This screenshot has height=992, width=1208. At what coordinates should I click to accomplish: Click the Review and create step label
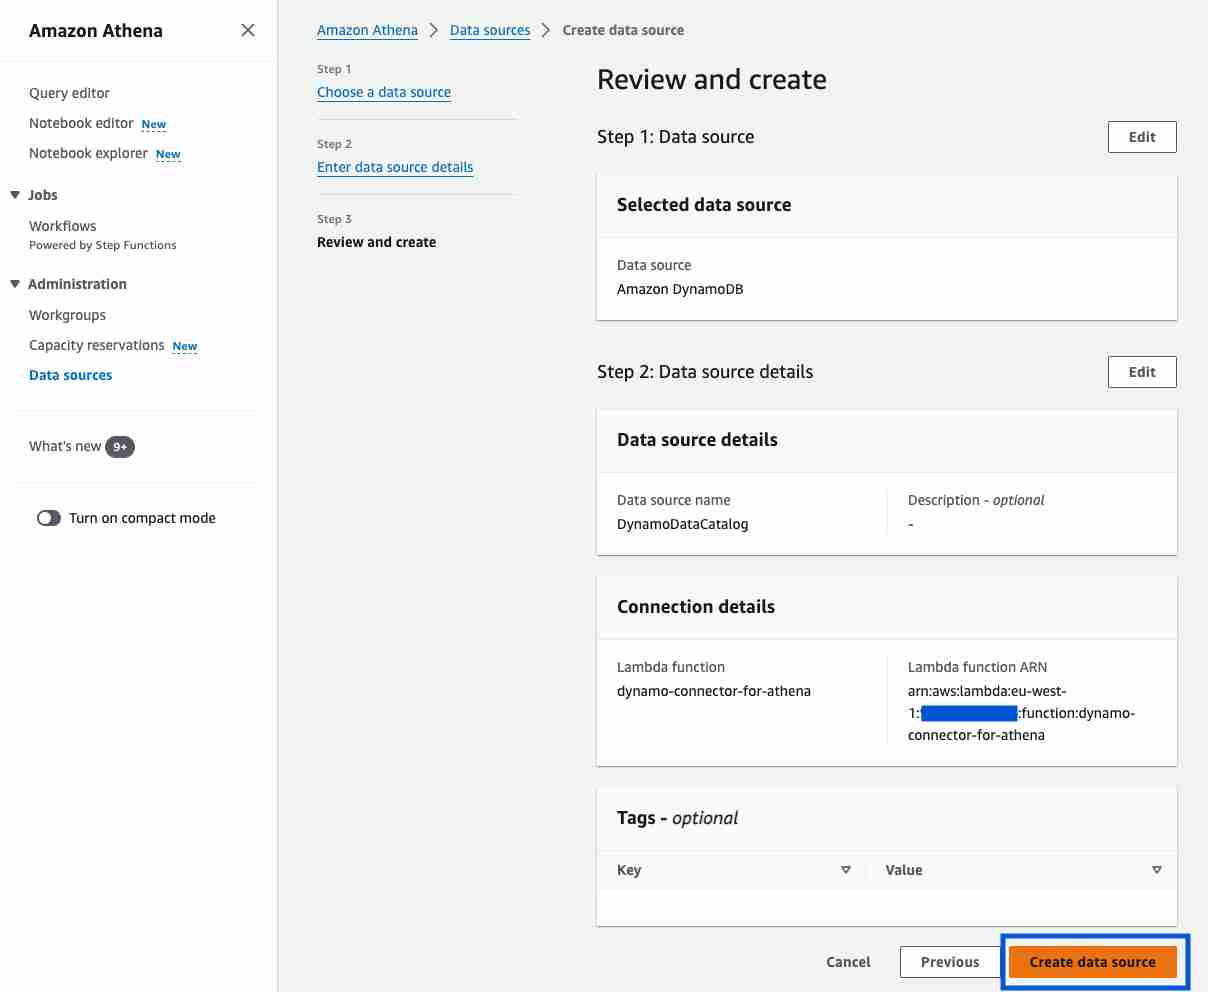(x=376, y=242)
